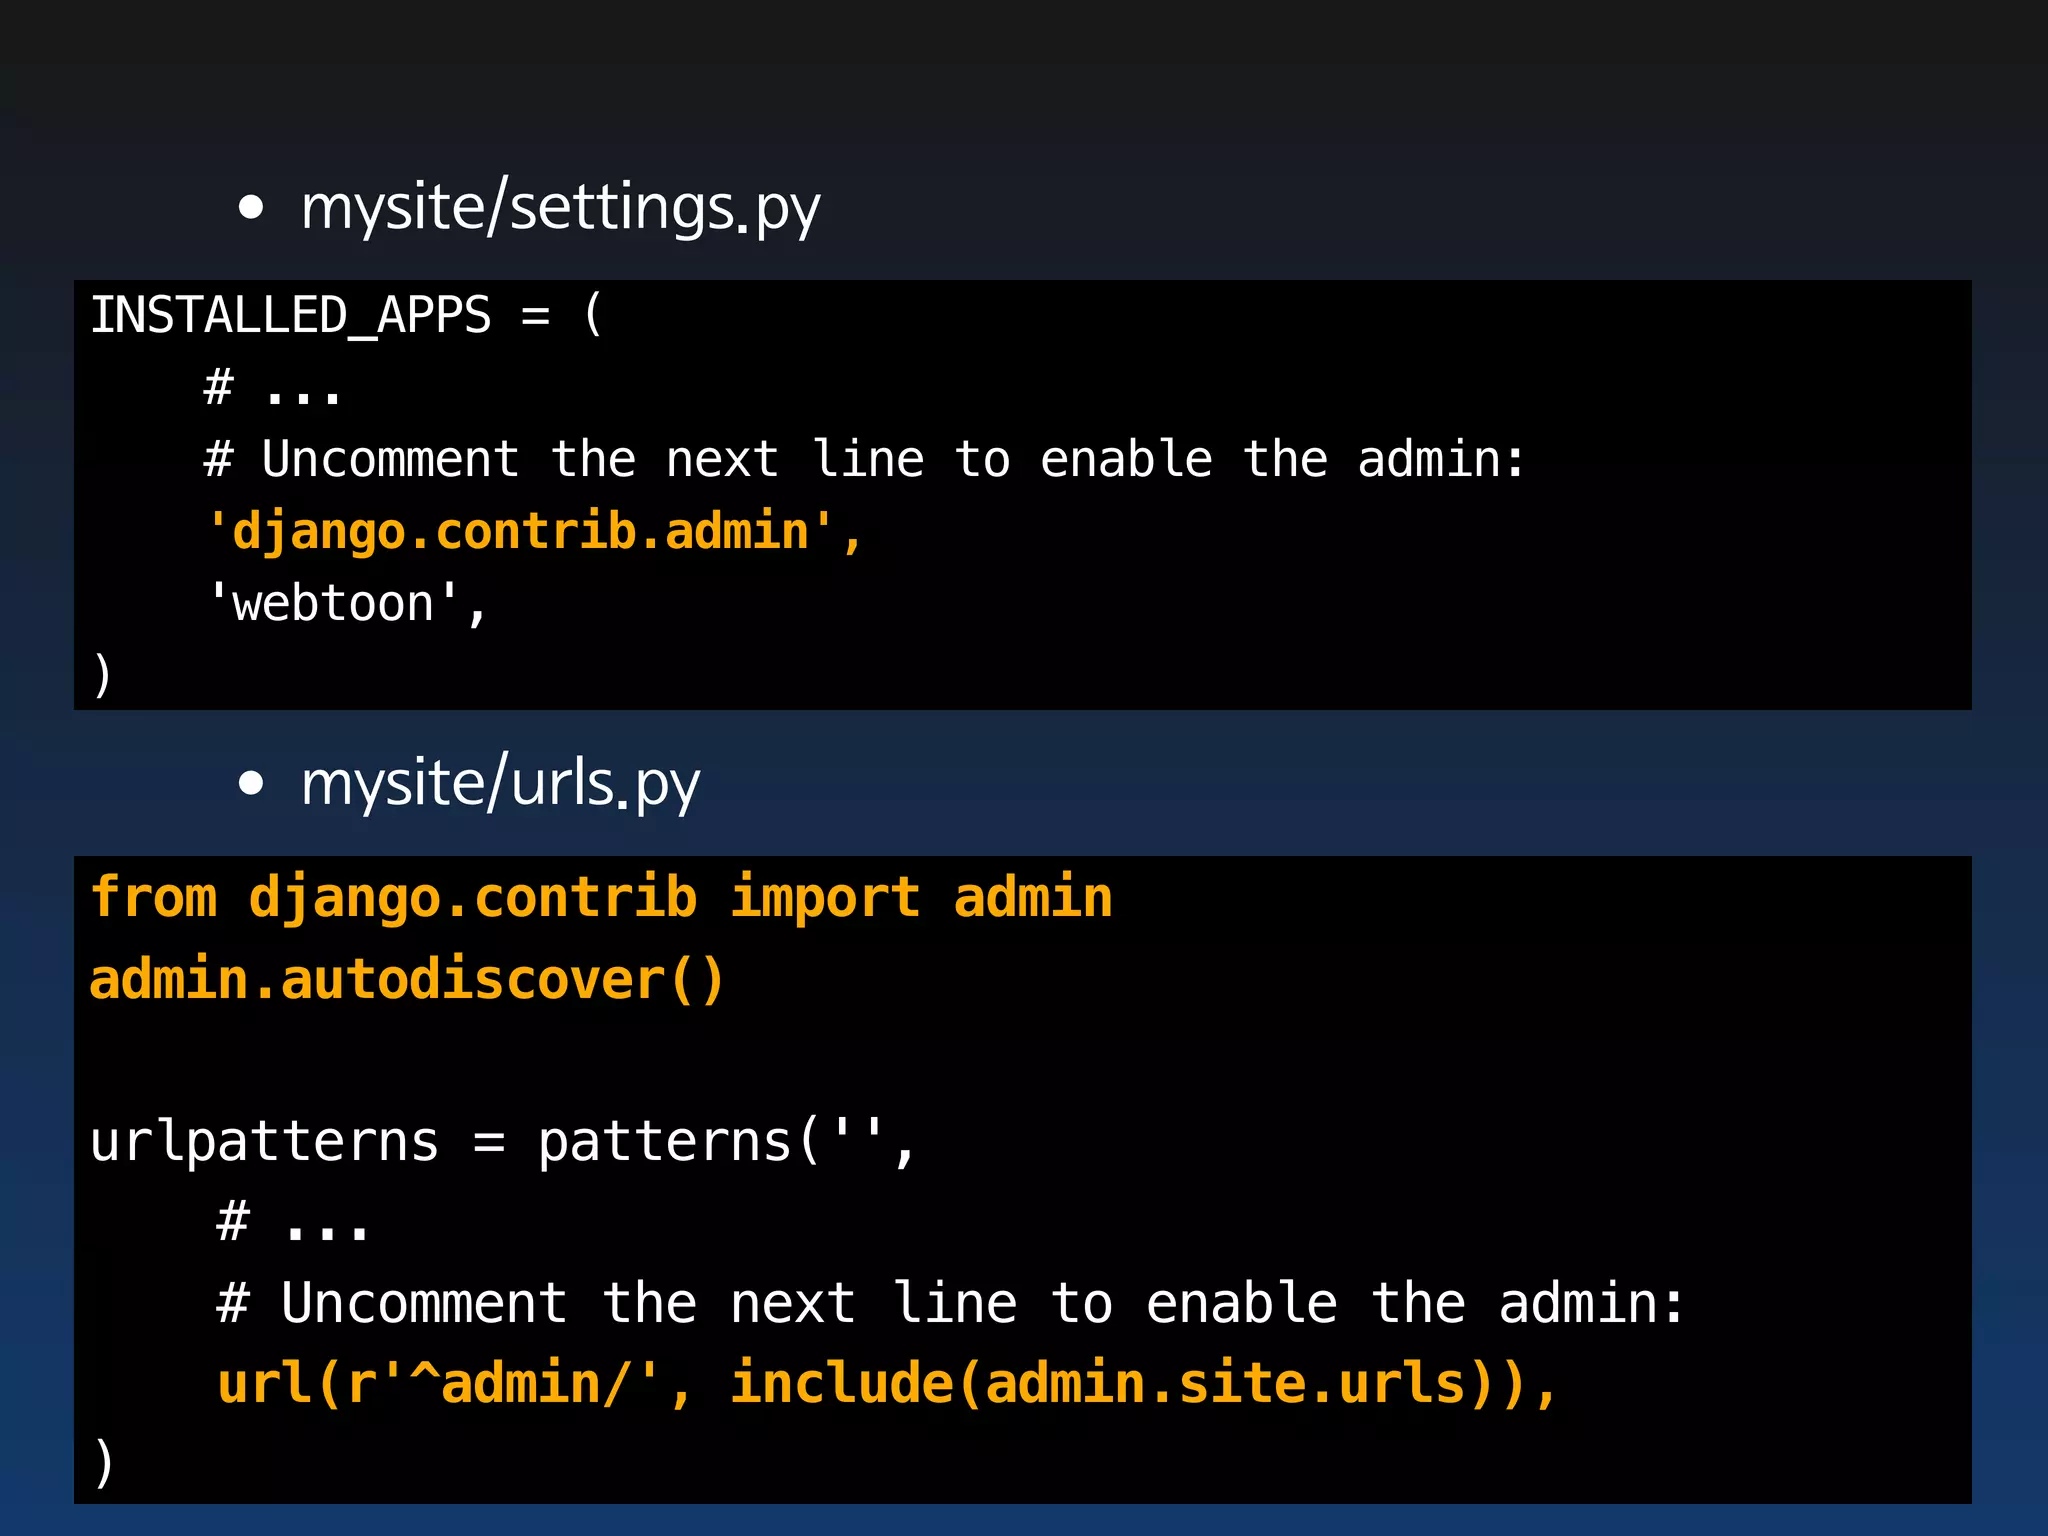This screenshot has width=2048, height=1536.
Task: Click the 'webtoon', line
Action: tap(347, 603)
